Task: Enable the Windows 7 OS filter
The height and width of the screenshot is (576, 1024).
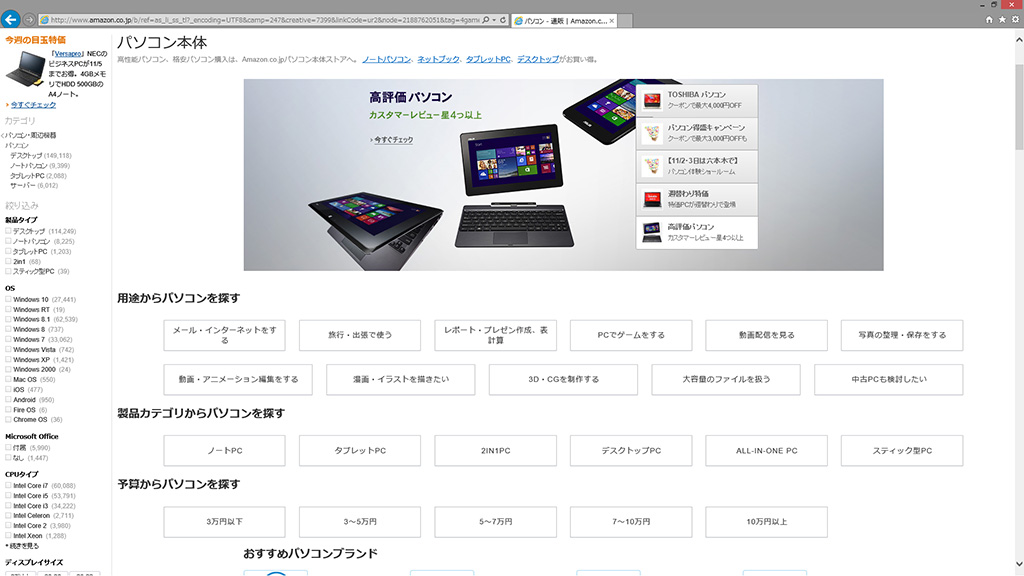Action: 8,339
